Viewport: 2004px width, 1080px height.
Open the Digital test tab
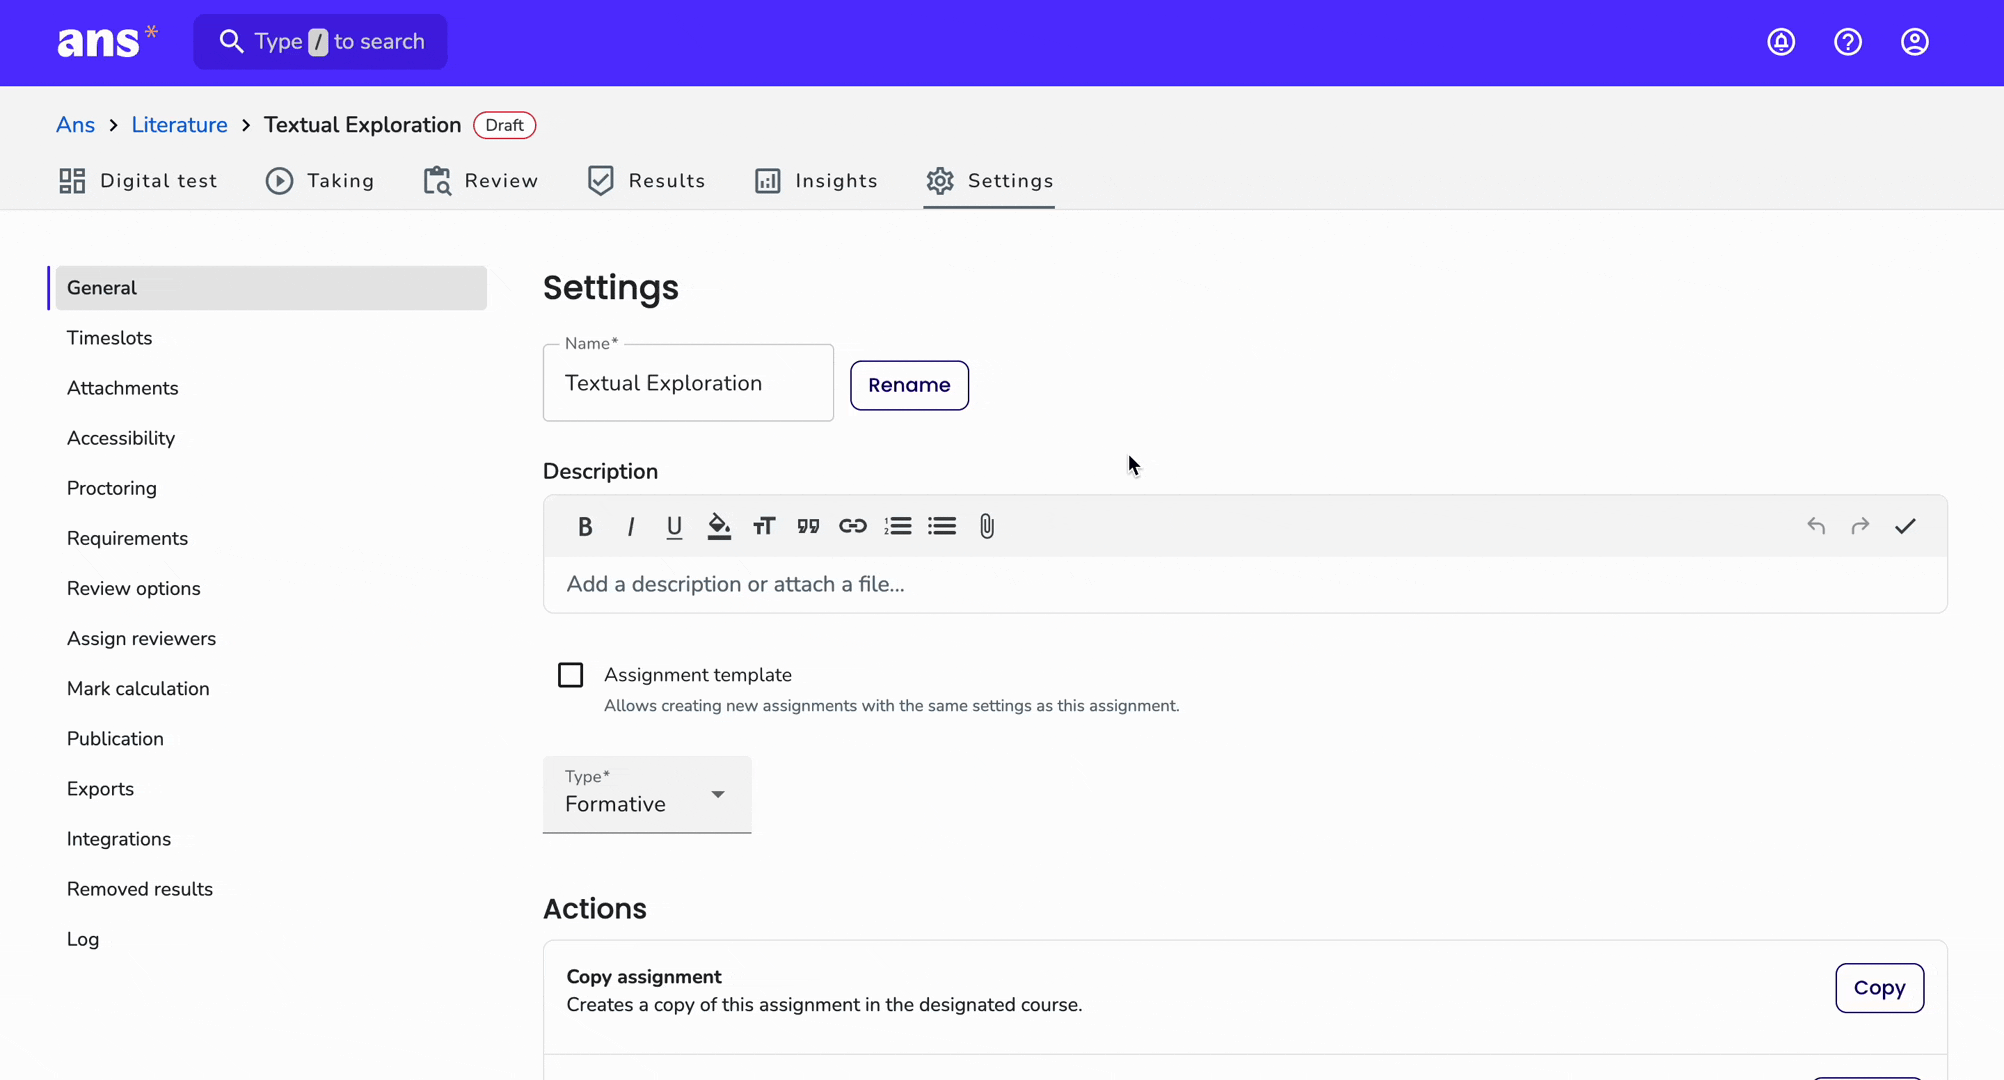[x=138, y=181]
